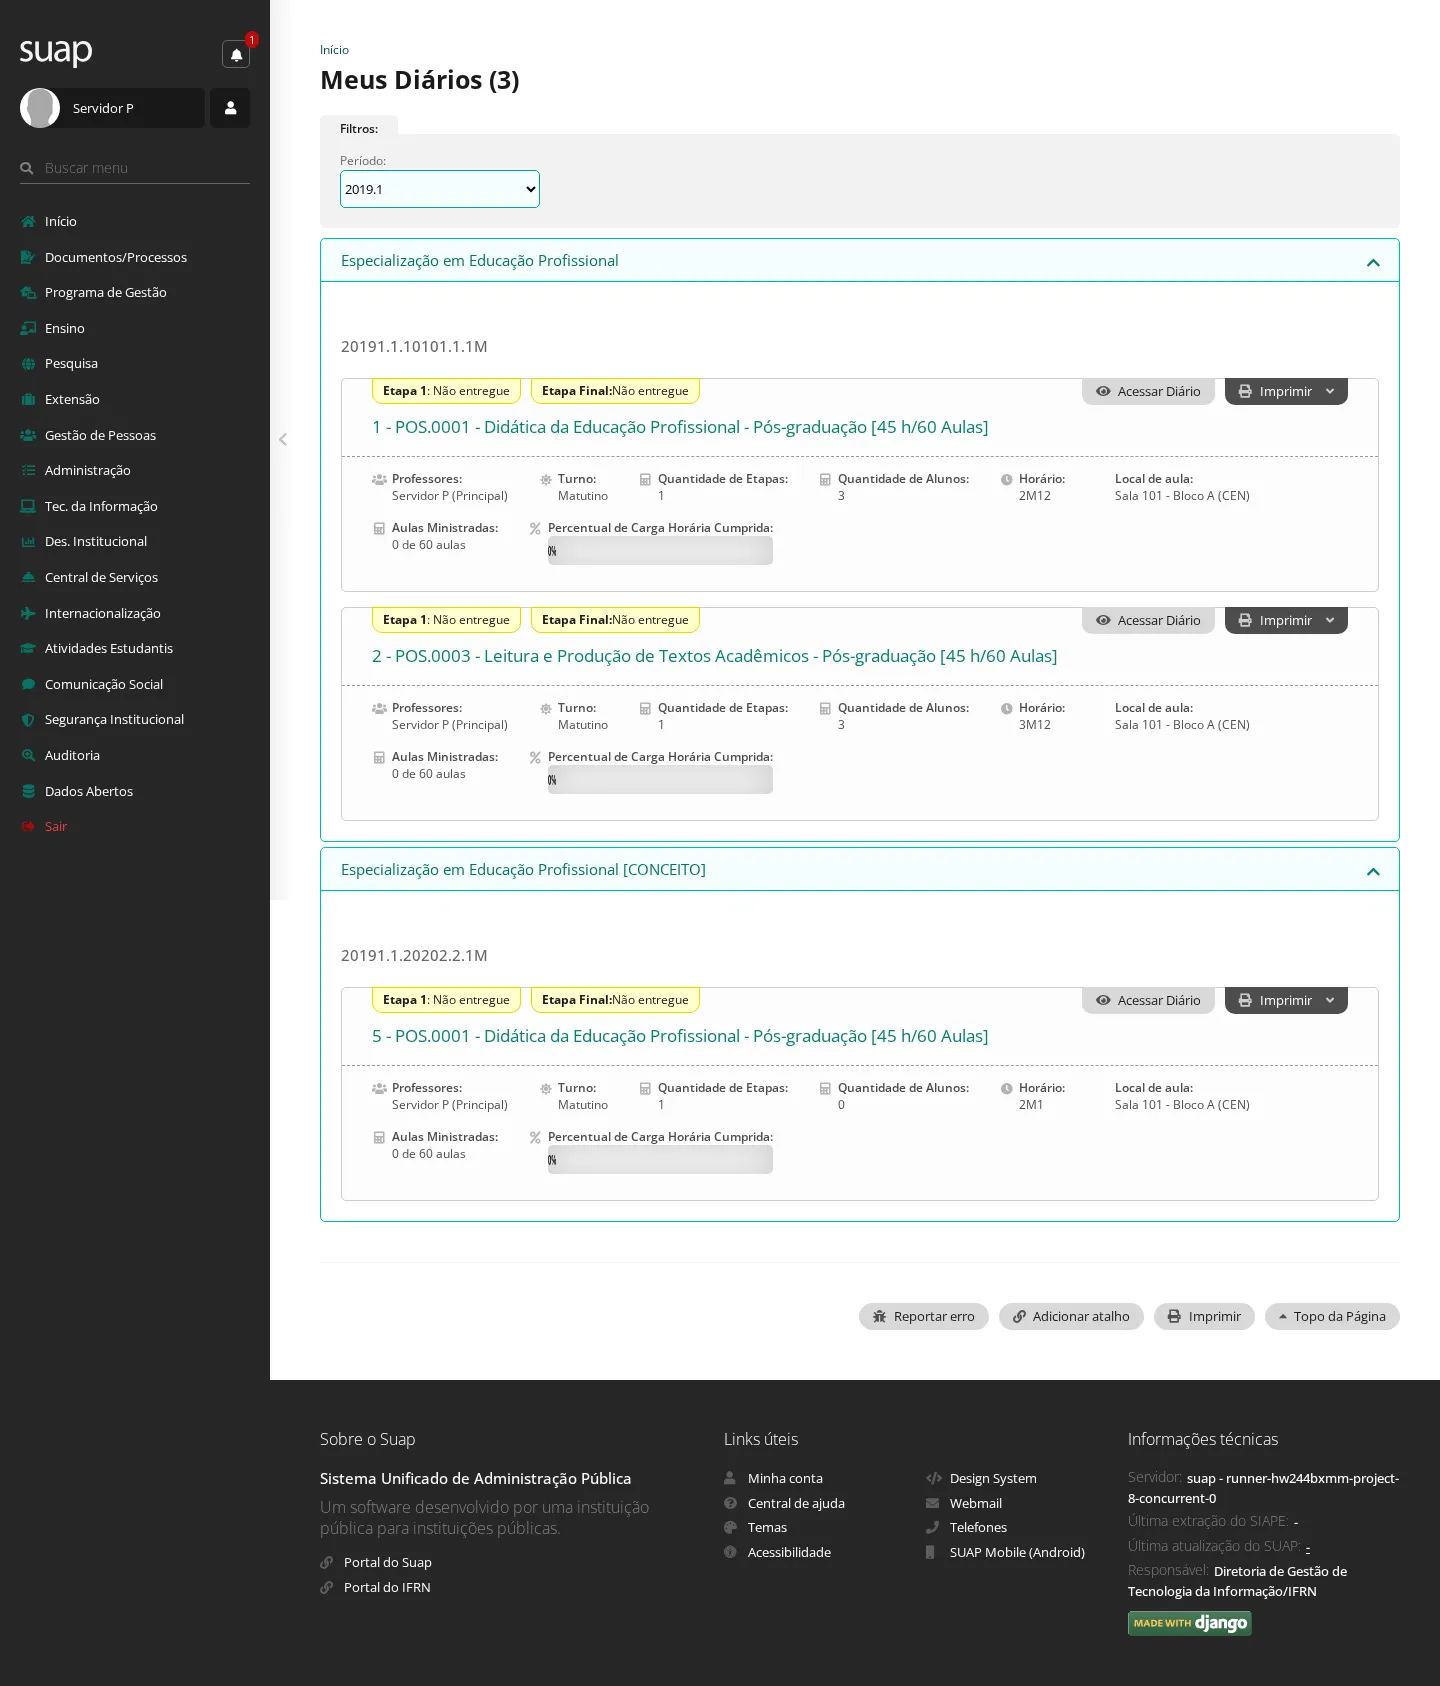
Task: Click the Administração list icon in sidebar
Action: coord(28,470)
